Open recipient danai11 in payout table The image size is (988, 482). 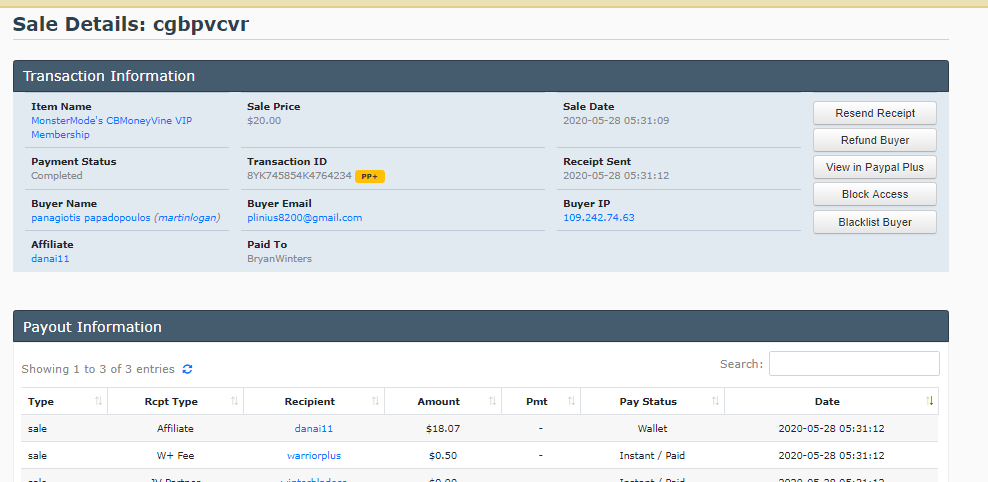pos(314,428)
